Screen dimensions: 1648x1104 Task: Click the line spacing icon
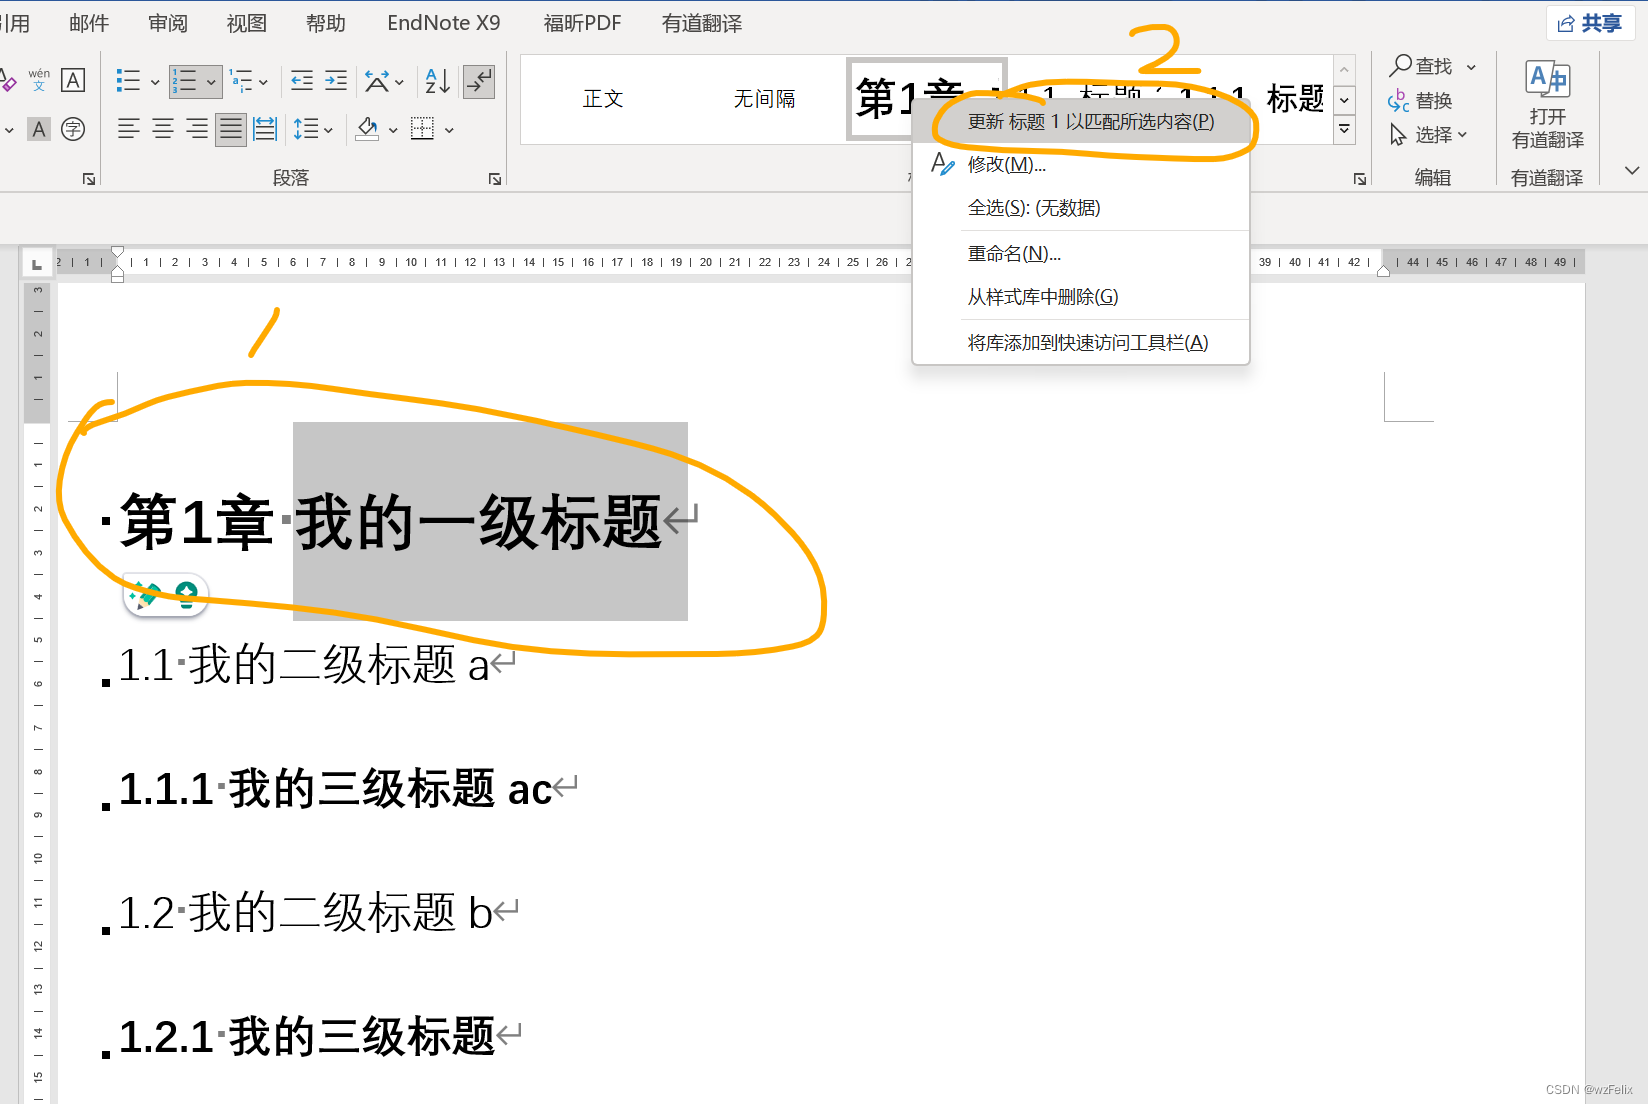coord(306,129)
